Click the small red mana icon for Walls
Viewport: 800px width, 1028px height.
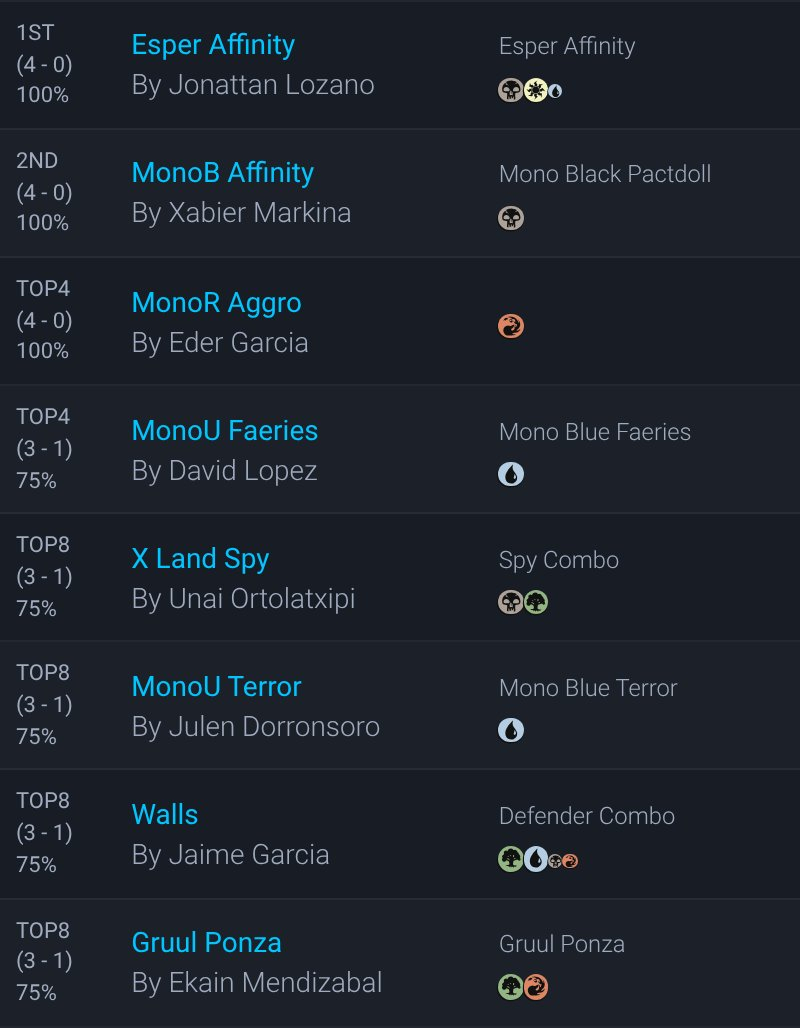[x=570, y=860]
